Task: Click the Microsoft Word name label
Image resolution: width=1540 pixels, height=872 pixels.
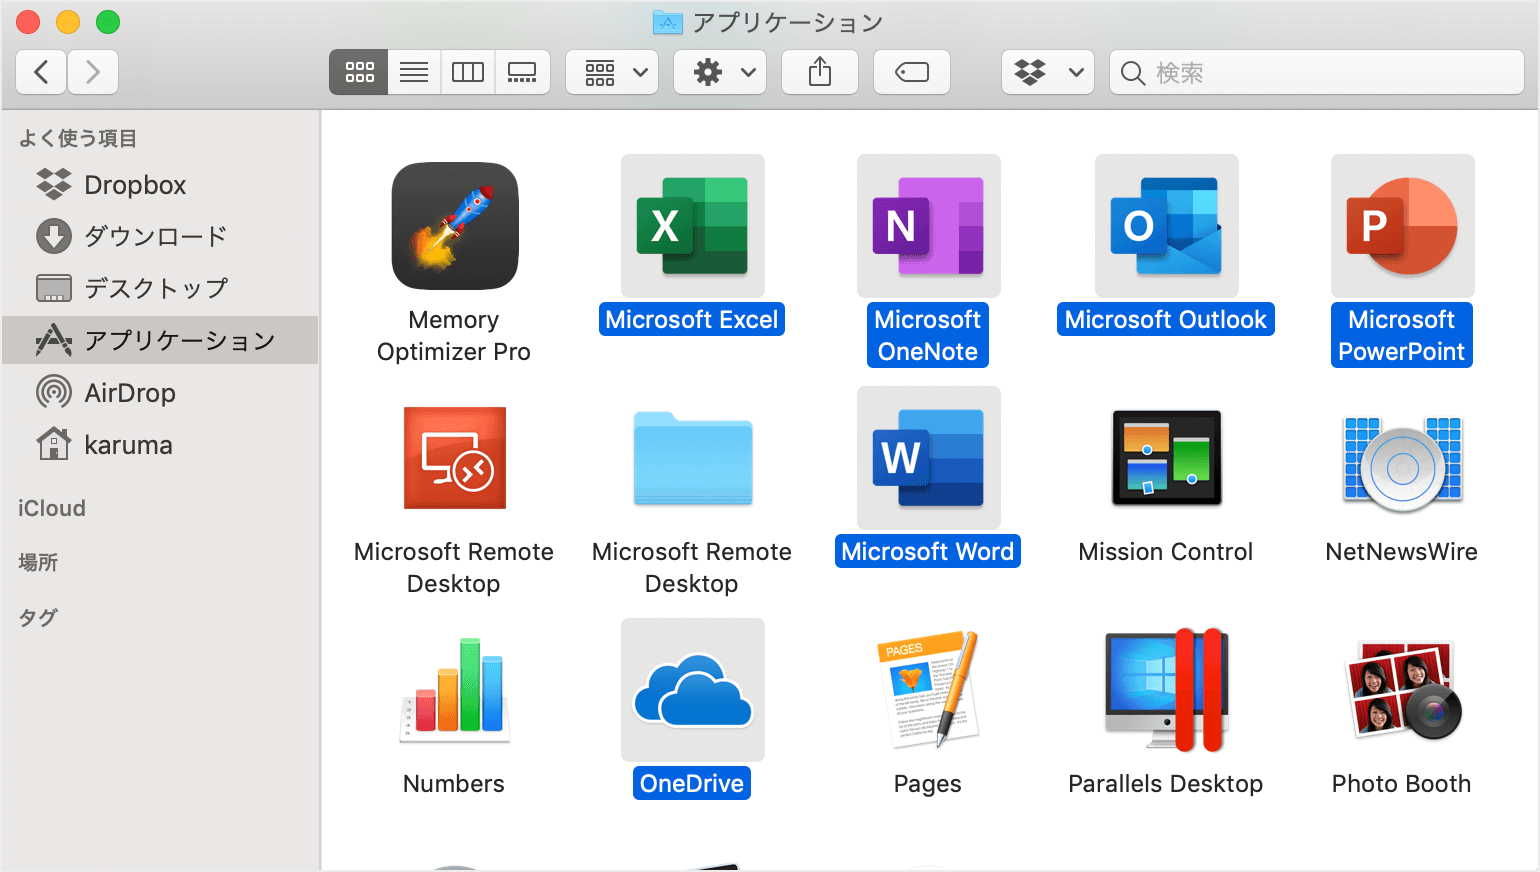Action: pos(928,552)
